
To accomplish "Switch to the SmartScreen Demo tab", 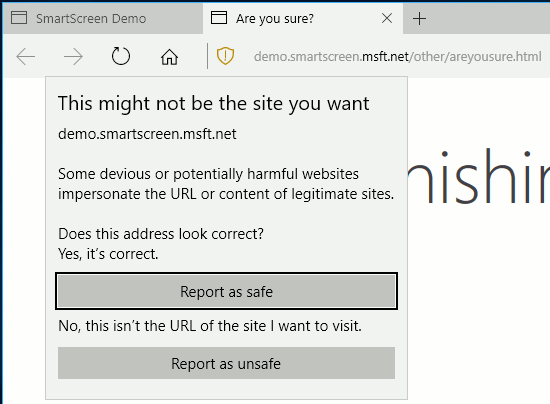I will click(103, 19).
